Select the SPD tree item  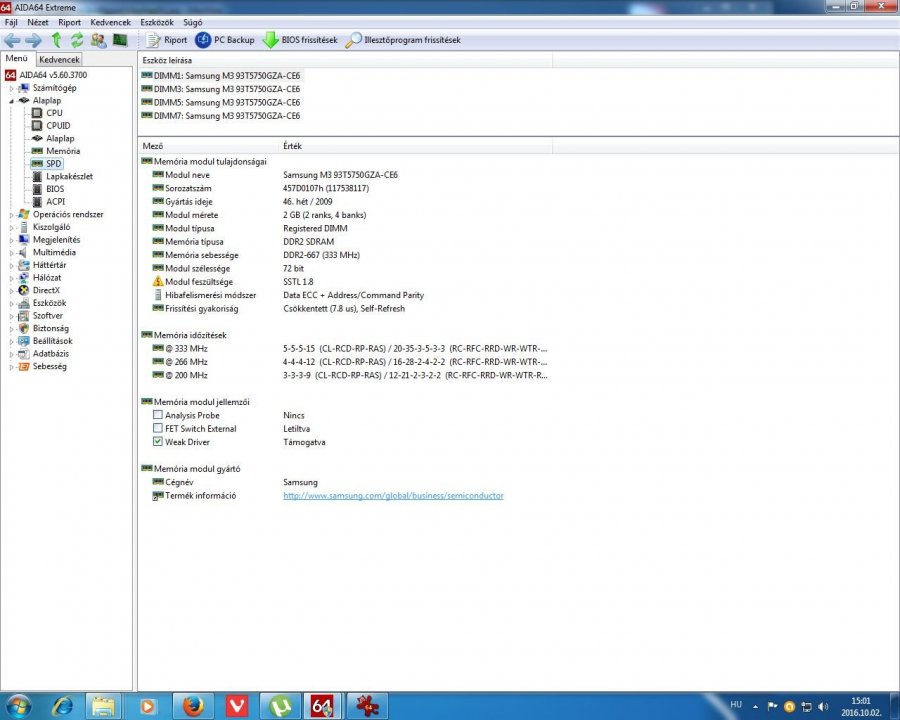[x=53, y=164]
